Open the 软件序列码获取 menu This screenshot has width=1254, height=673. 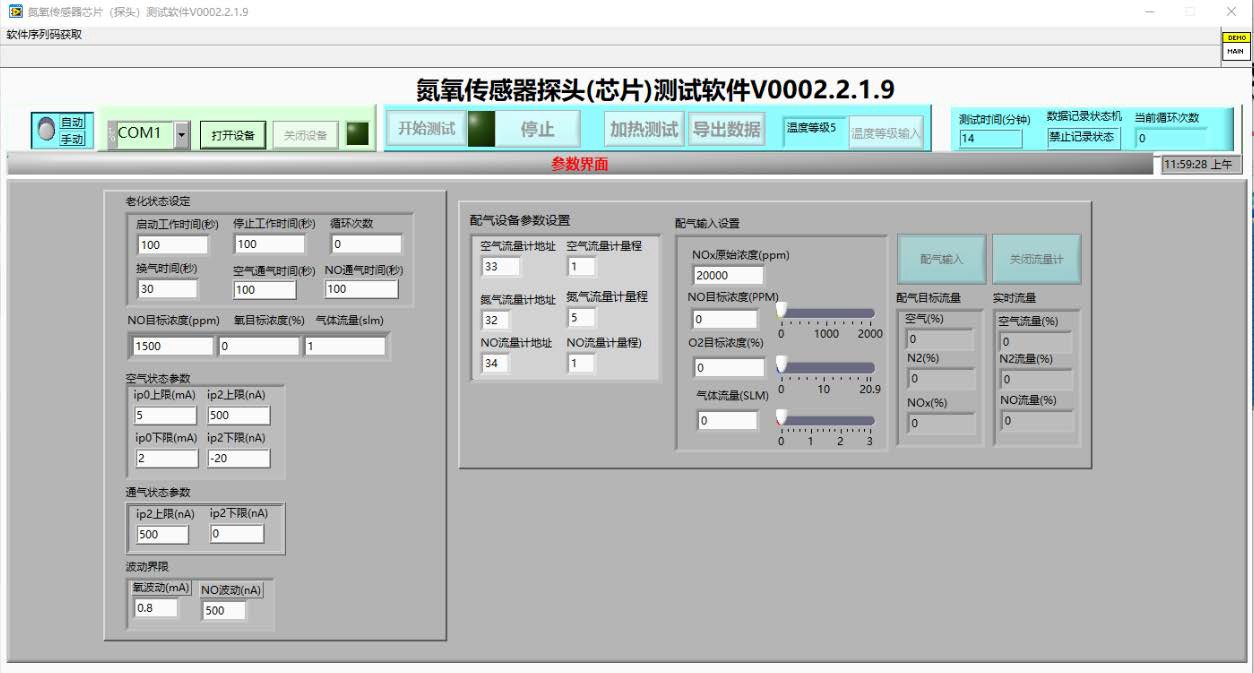(x=45, y=34)
